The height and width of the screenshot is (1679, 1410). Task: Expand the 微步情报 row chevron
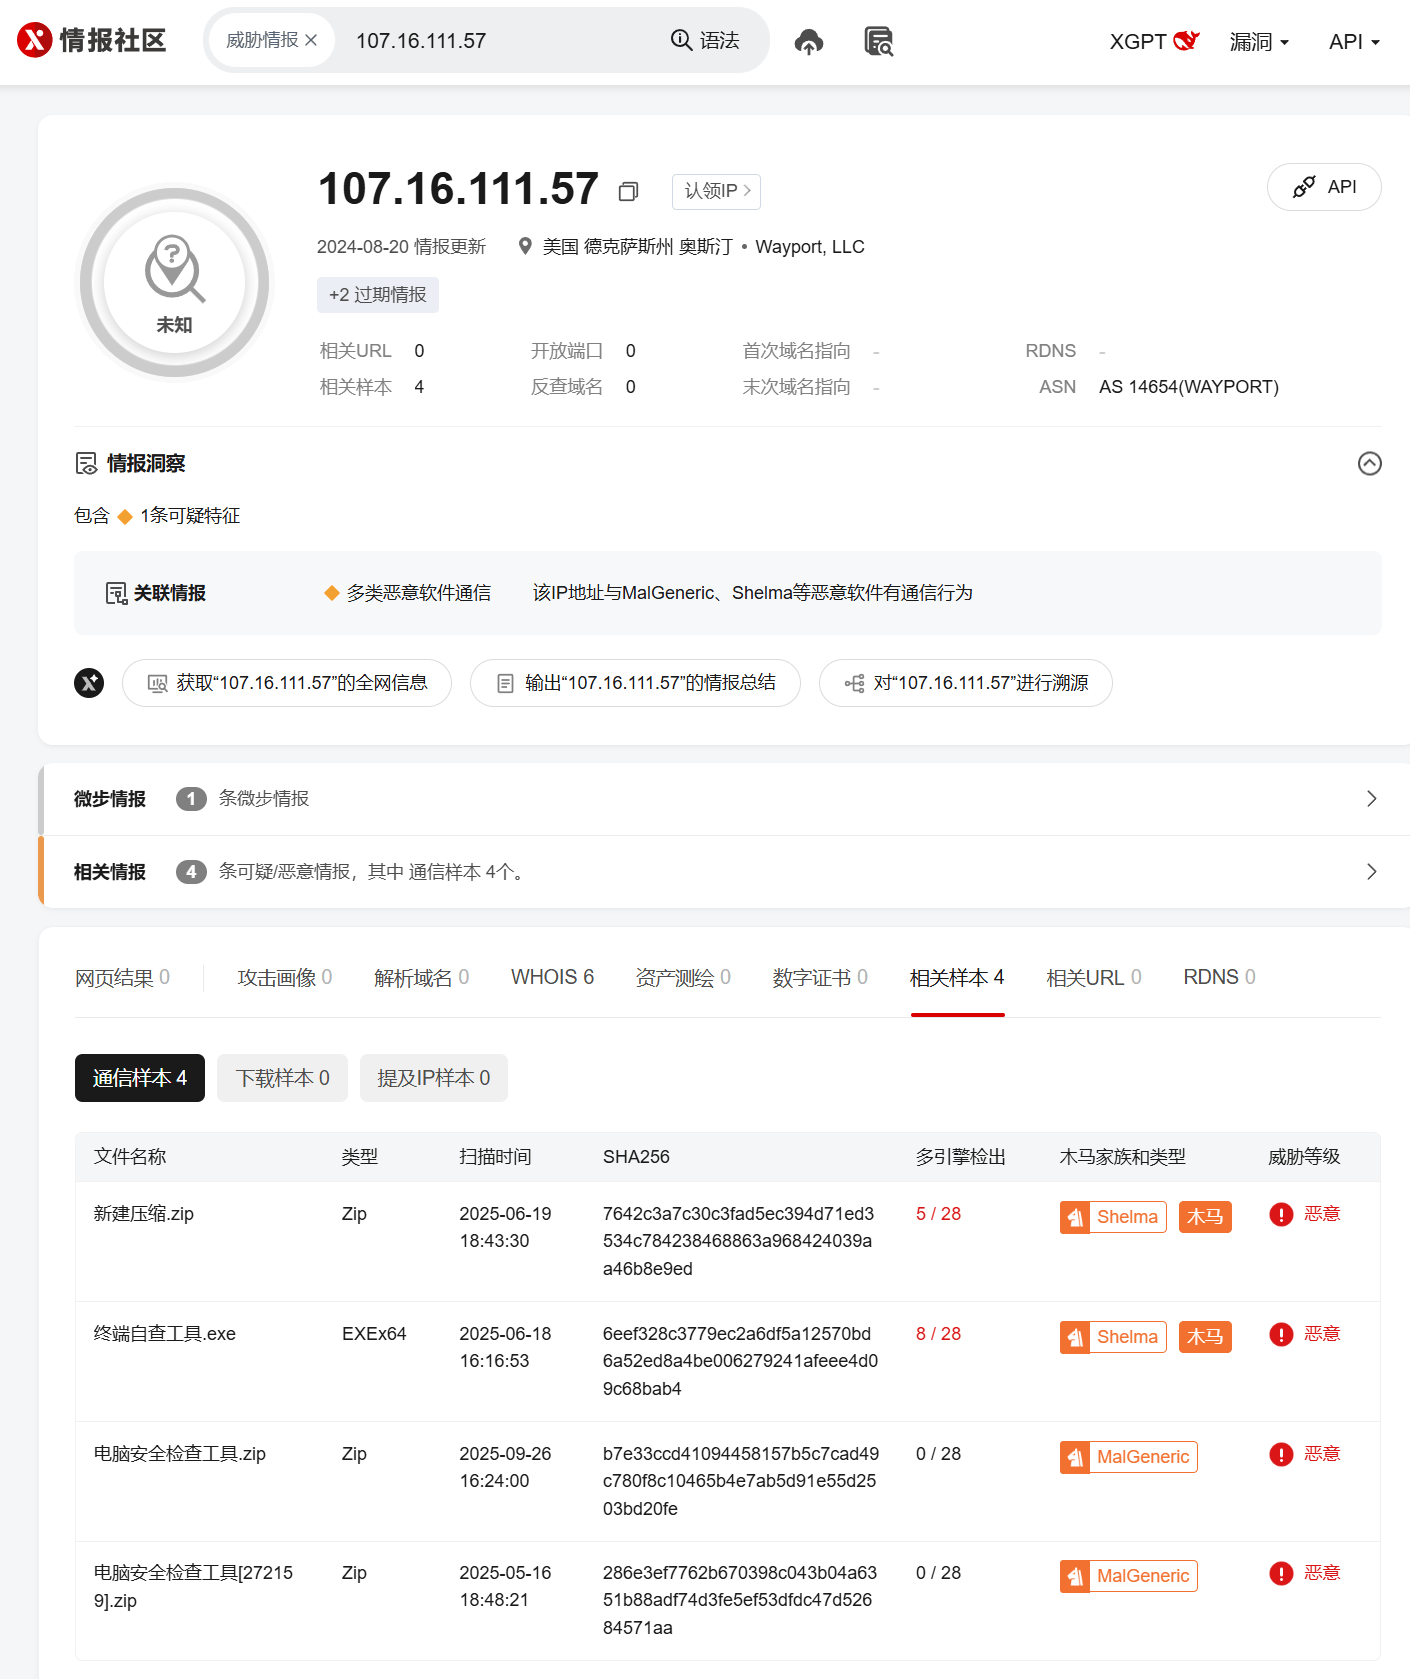click(x=1372, y=799)
